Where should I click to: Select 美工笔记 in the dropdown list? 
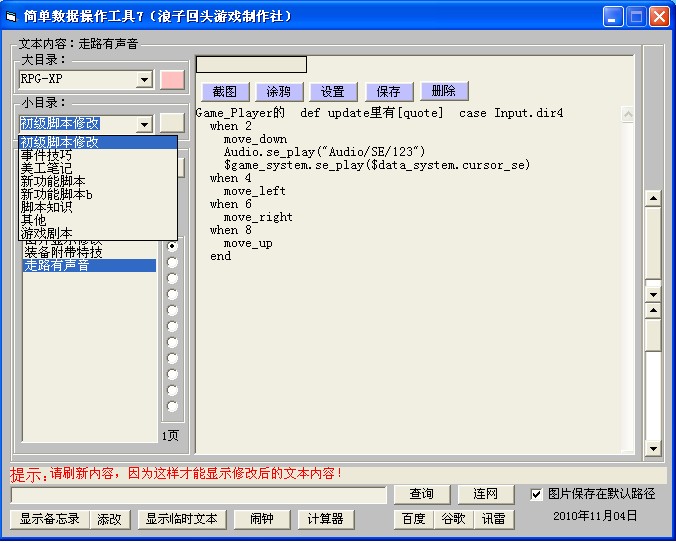(98, 168)
